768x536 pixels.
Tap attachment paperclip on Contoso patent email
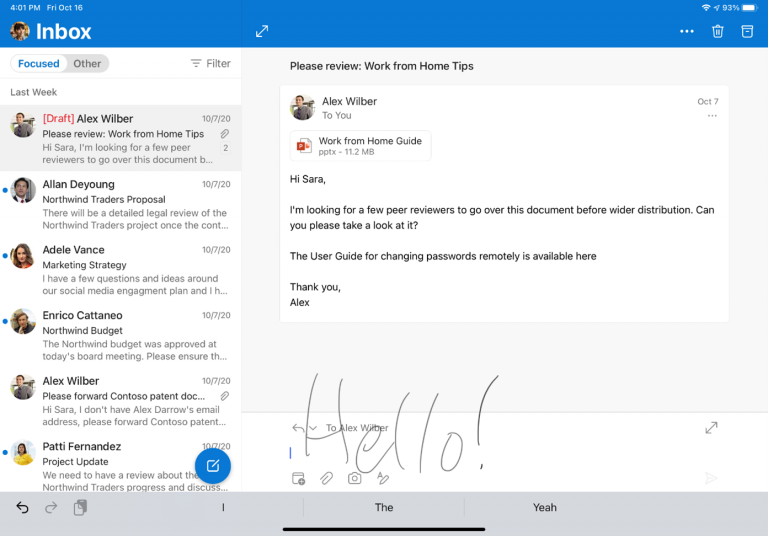(224, 396)
